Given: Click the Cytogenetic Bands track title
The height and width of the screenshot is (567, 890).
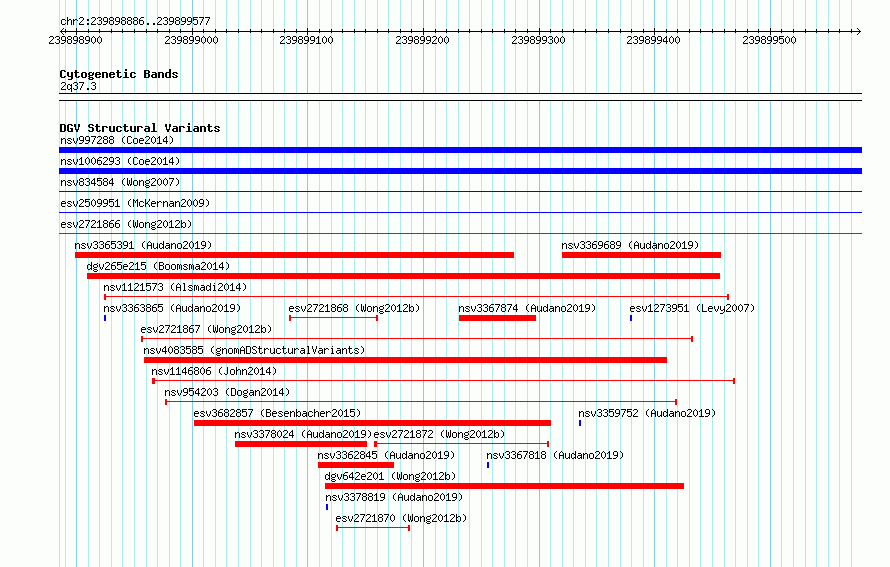Looking at the screenshot, I should [x=119, y=74].
